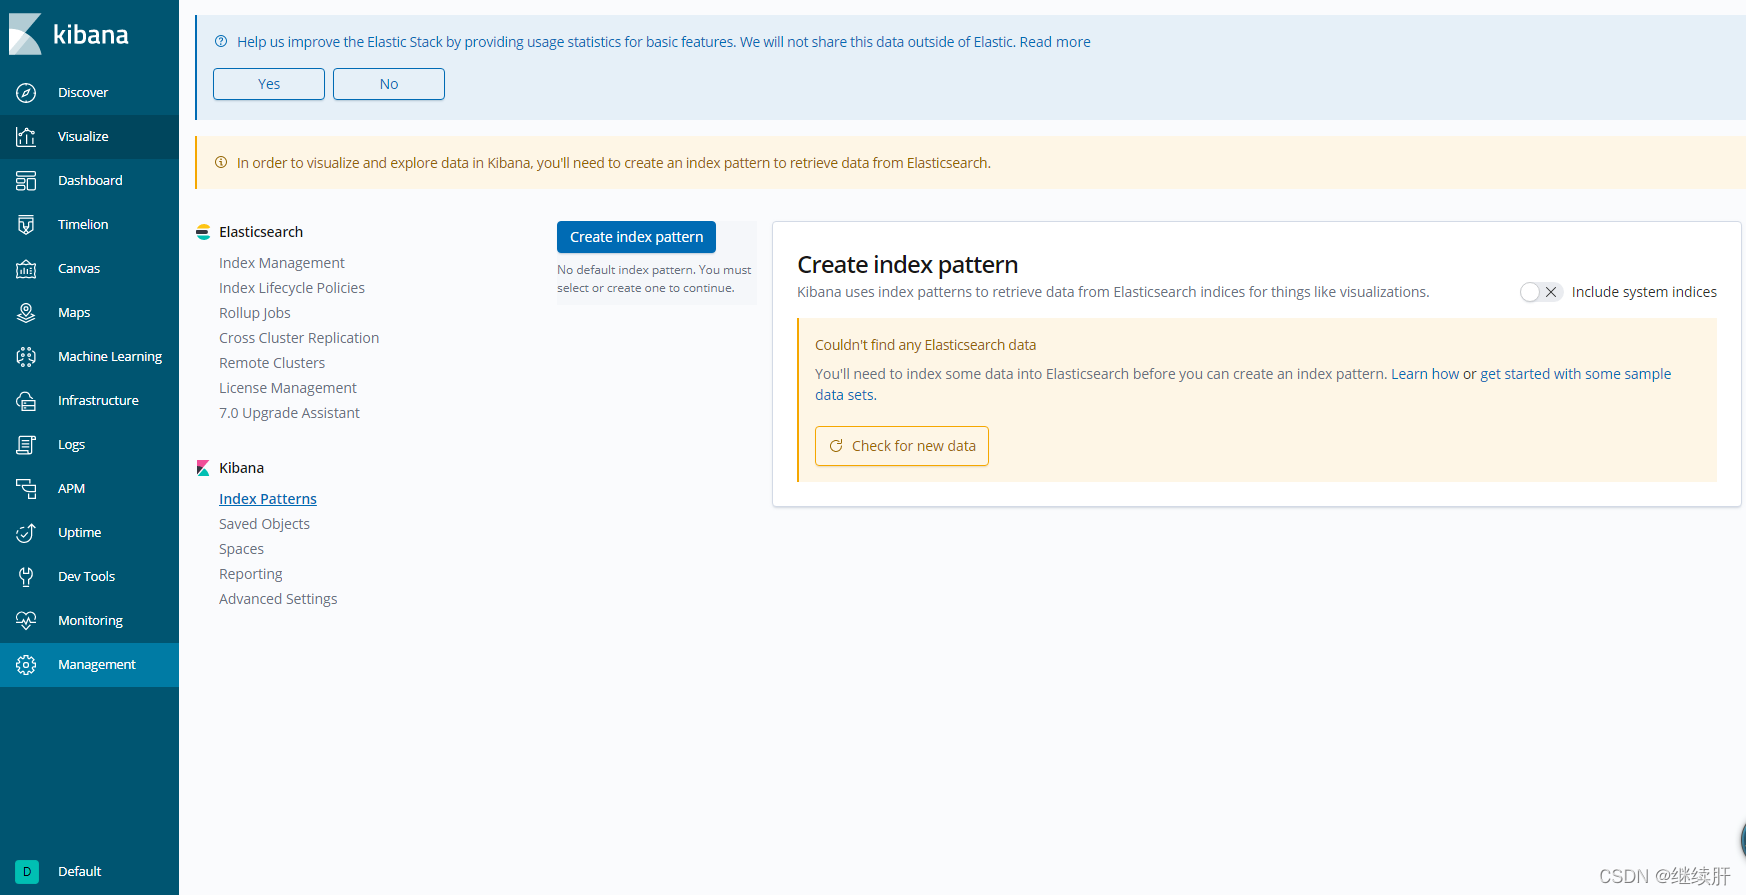
Task: Open Index Management link
Action: click(x=282, y=263)
